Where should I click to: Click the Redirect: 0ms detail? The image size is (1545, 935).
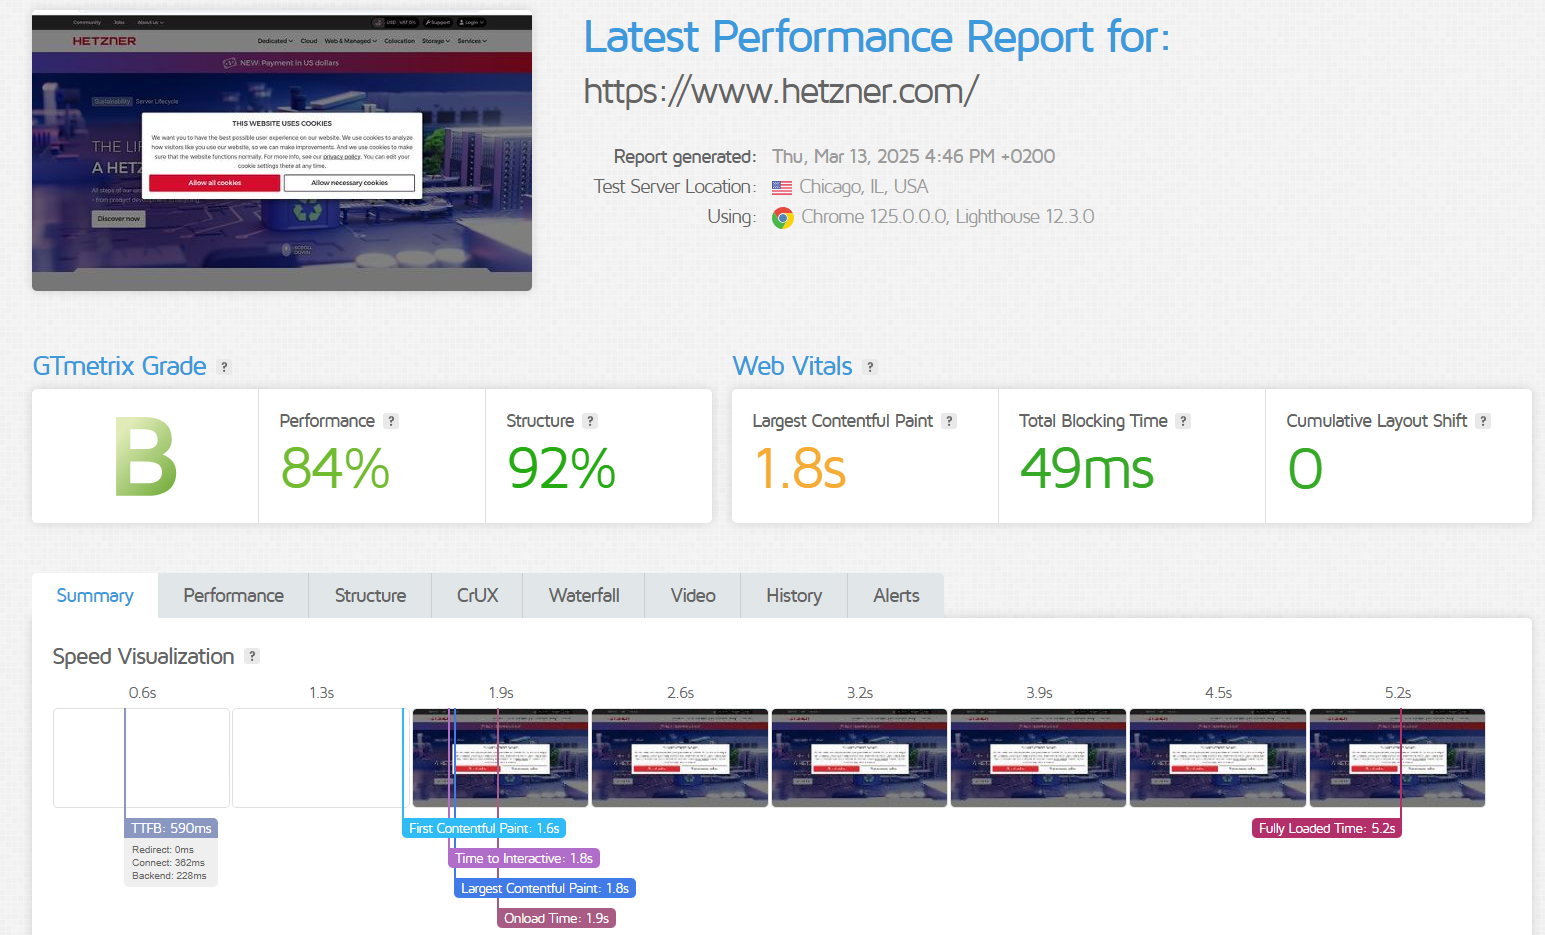pos(163,850)
